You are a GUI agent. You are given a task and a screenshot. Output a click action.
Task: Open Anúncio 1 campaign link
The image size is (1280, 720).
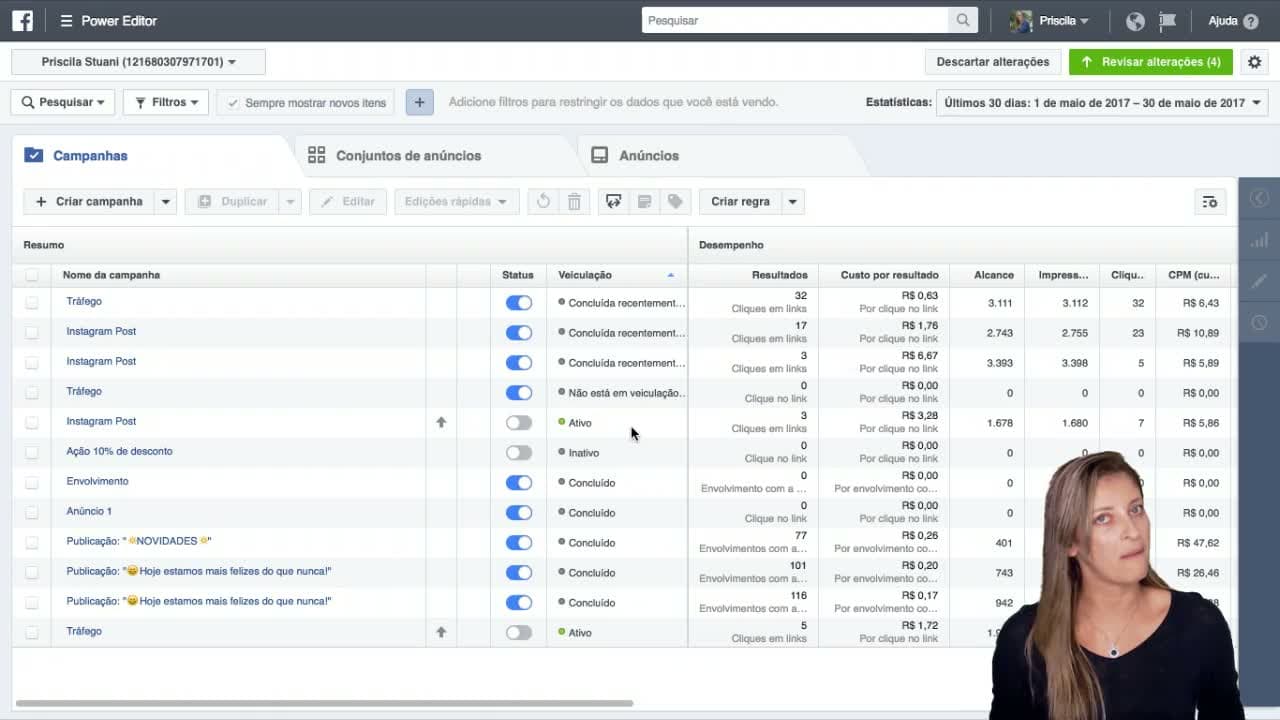(89, 511)
